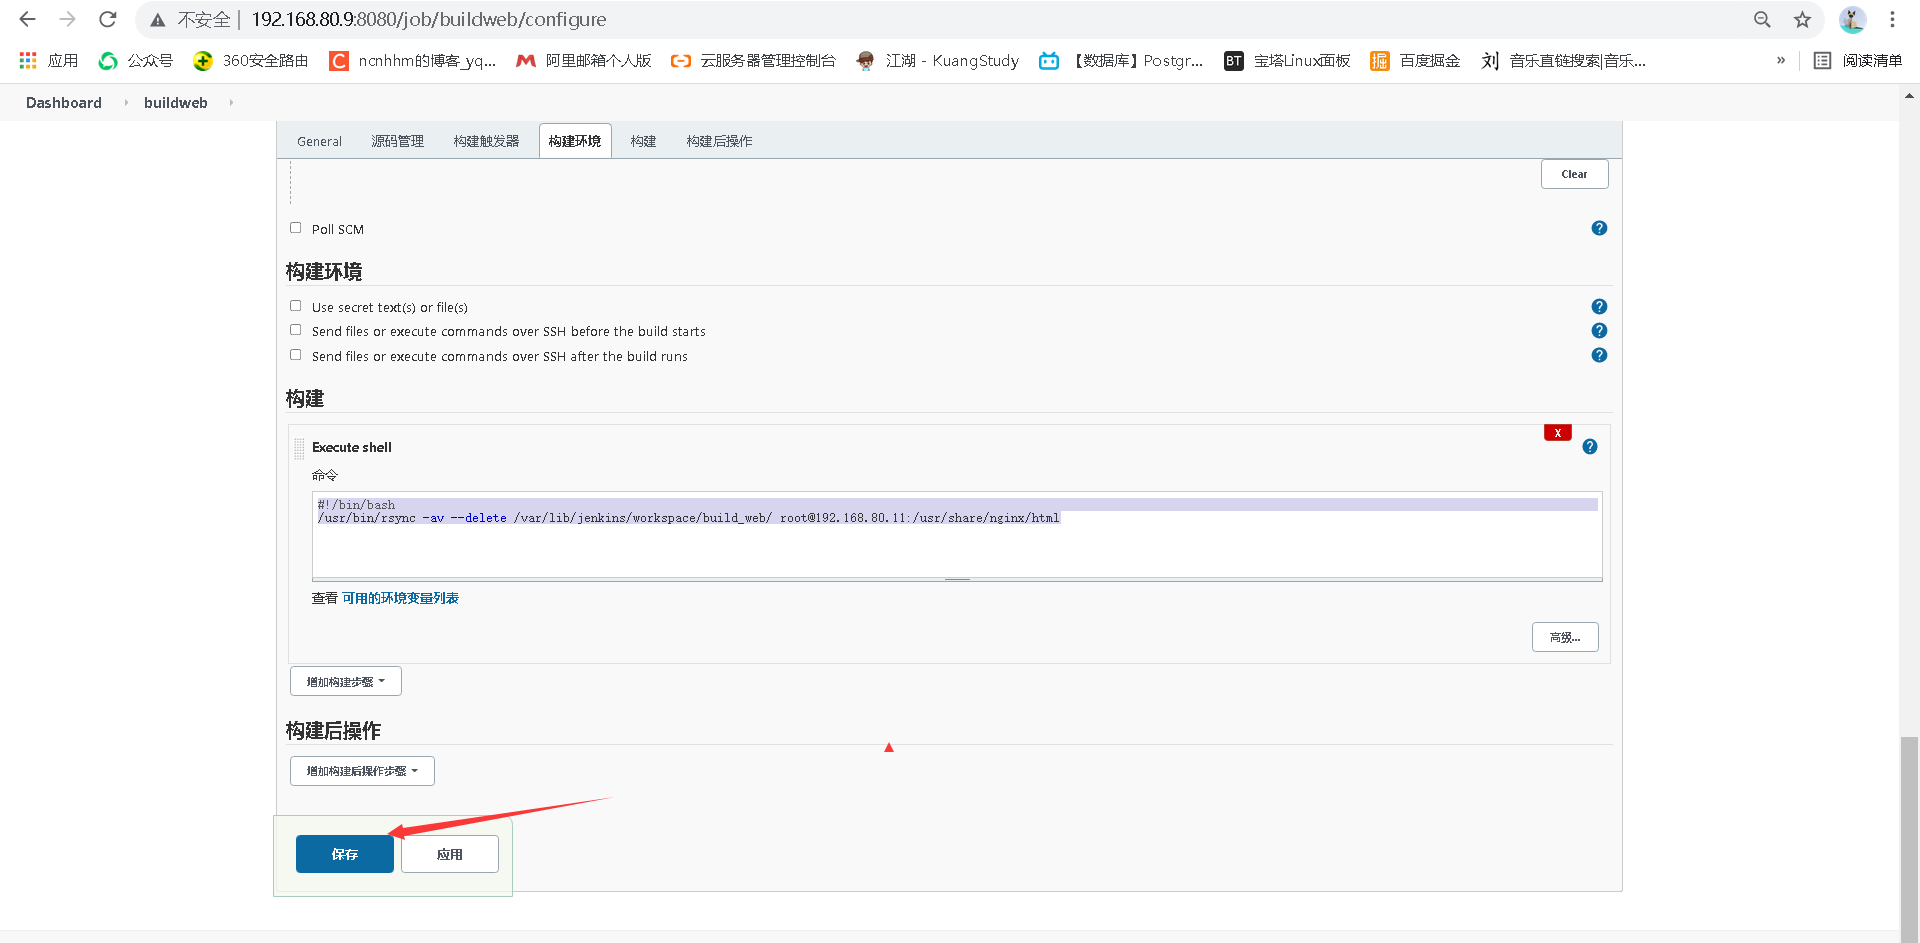Open help for Poll SCM option
The image size is (1920, 943).
(x=1599, y=228)
